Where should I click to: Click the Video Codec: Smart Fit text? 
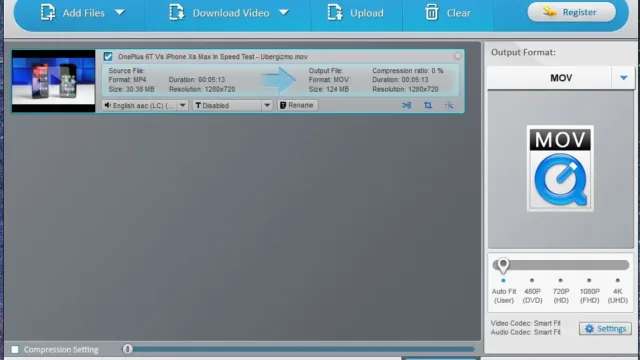tap(525, 323)
